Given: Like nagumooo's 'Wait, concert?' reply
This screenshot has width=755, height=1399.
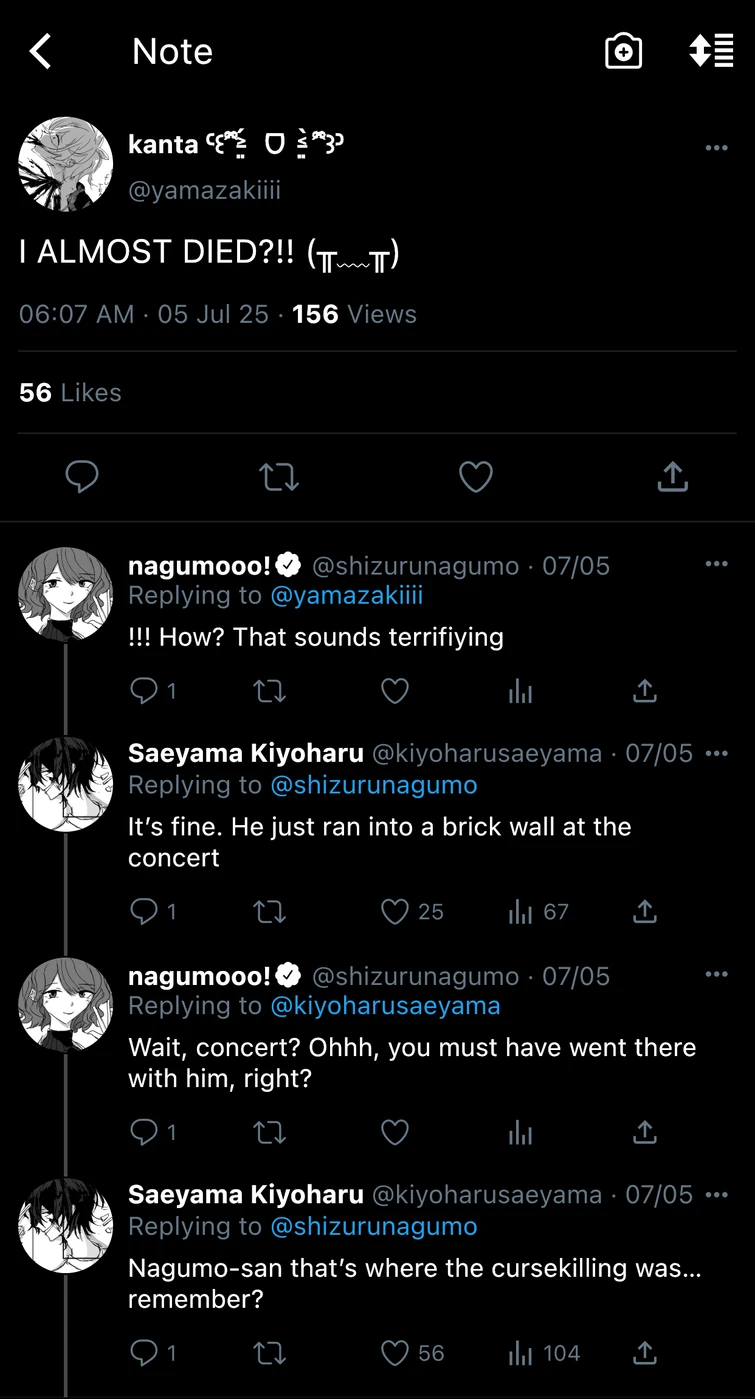Looking at the screenshot, I should tap(395, 1132).
